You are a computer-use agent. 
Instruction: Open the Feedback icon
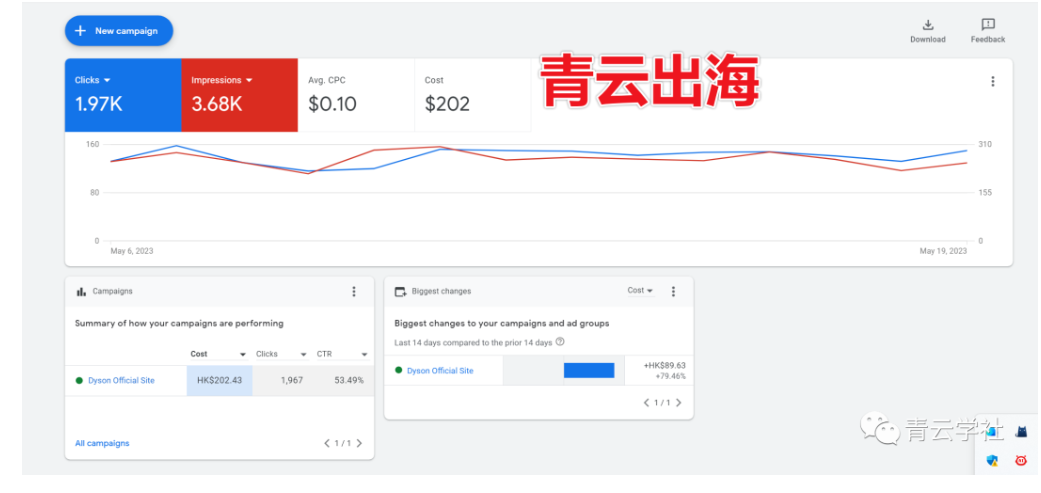click(x=988, y=25)
